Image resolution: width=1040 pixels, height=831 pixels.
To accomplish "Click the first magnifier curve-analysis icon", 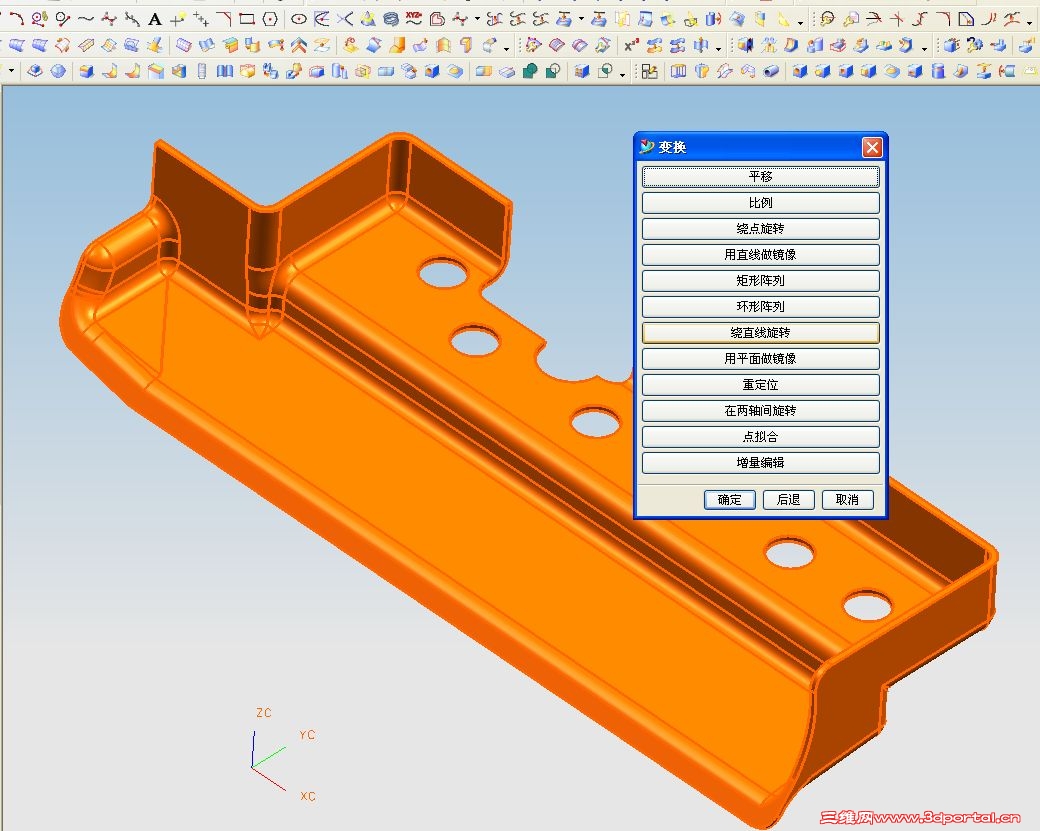I will (x=826, y=19).
